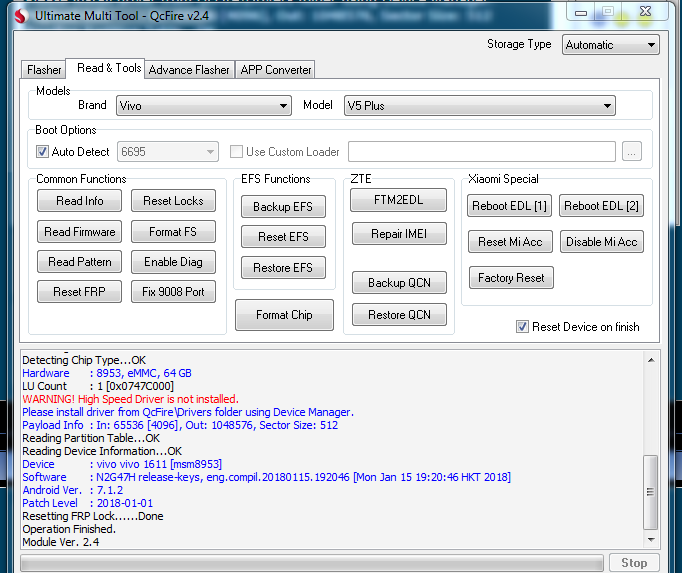Click the custom loader browse (...) button
The height and width of the screenshot is (573, 682).
coord(632,152)
